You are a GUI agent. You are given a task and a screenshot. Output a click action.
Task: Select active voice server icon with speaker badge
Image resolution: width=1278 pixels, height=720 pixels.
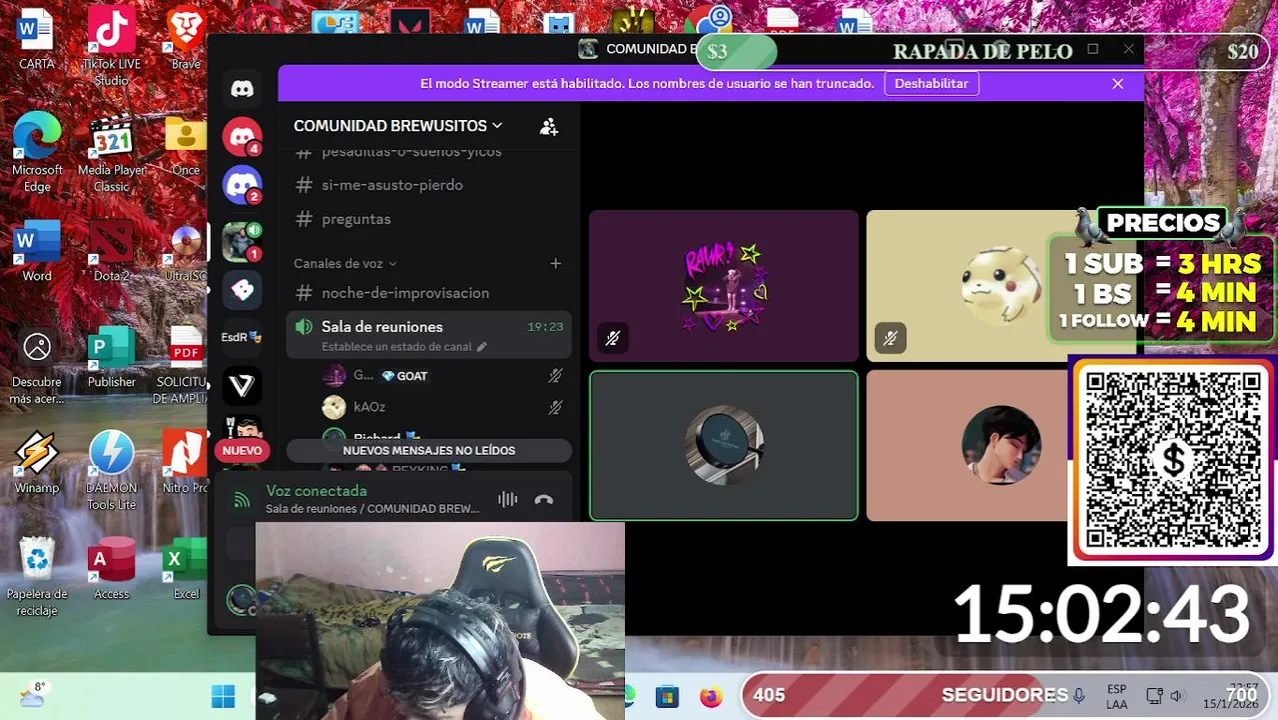click(x=242, y=241)
